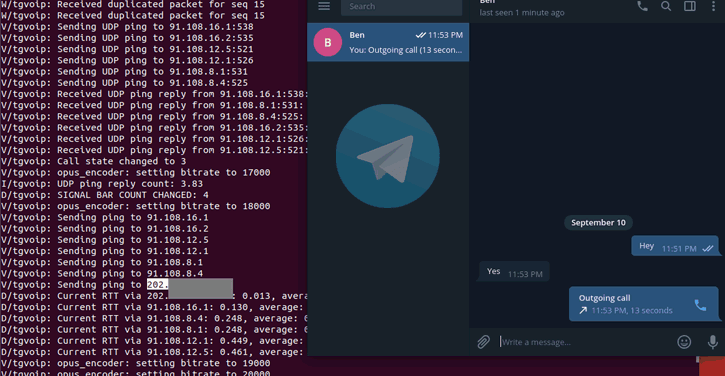Click 'You: Outgoing call' chat preview text
Viewport: 725px width, 376px height.
pos(406,50)
